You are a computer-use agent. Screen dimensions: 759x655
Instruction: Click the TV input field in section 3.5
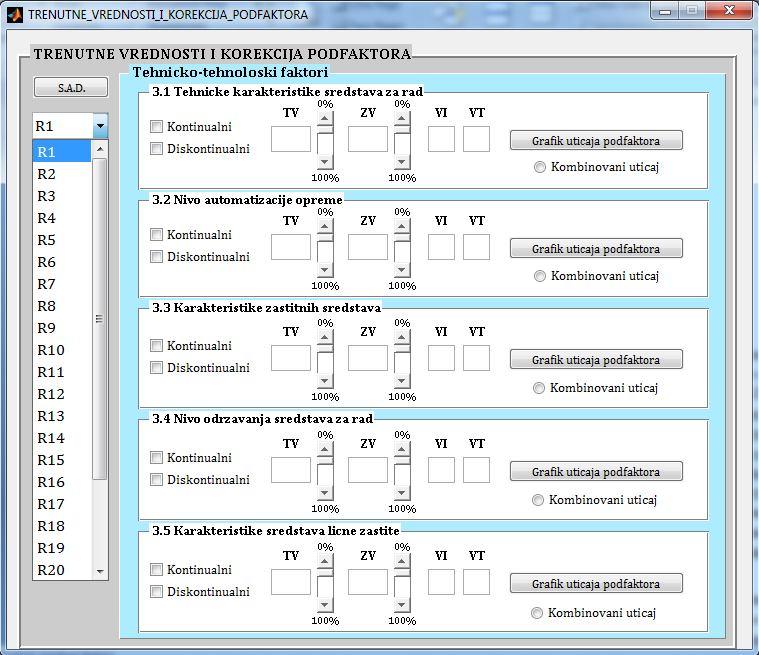(x=291, y=582)
